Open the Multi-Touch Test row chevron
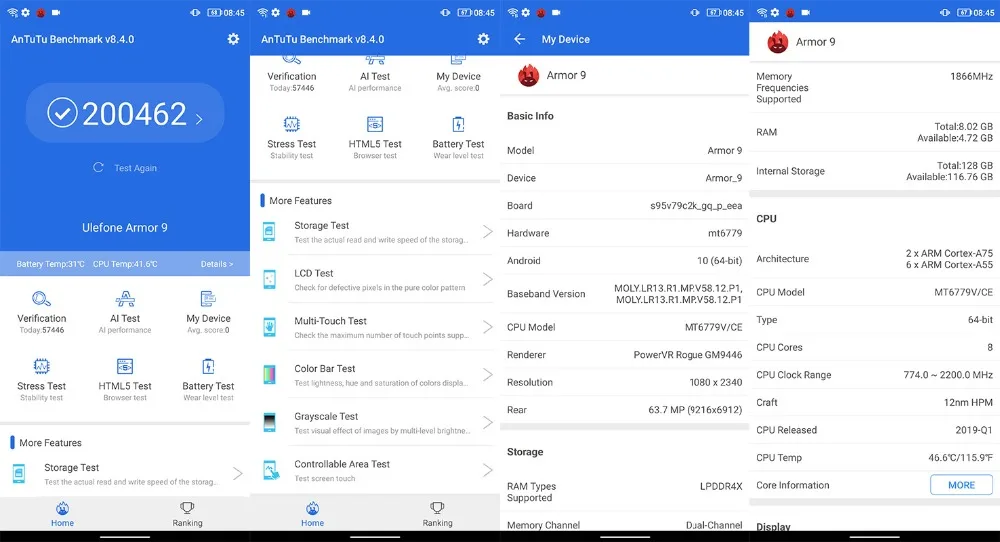Screen dimensions: 1000x542 [487, 327]
